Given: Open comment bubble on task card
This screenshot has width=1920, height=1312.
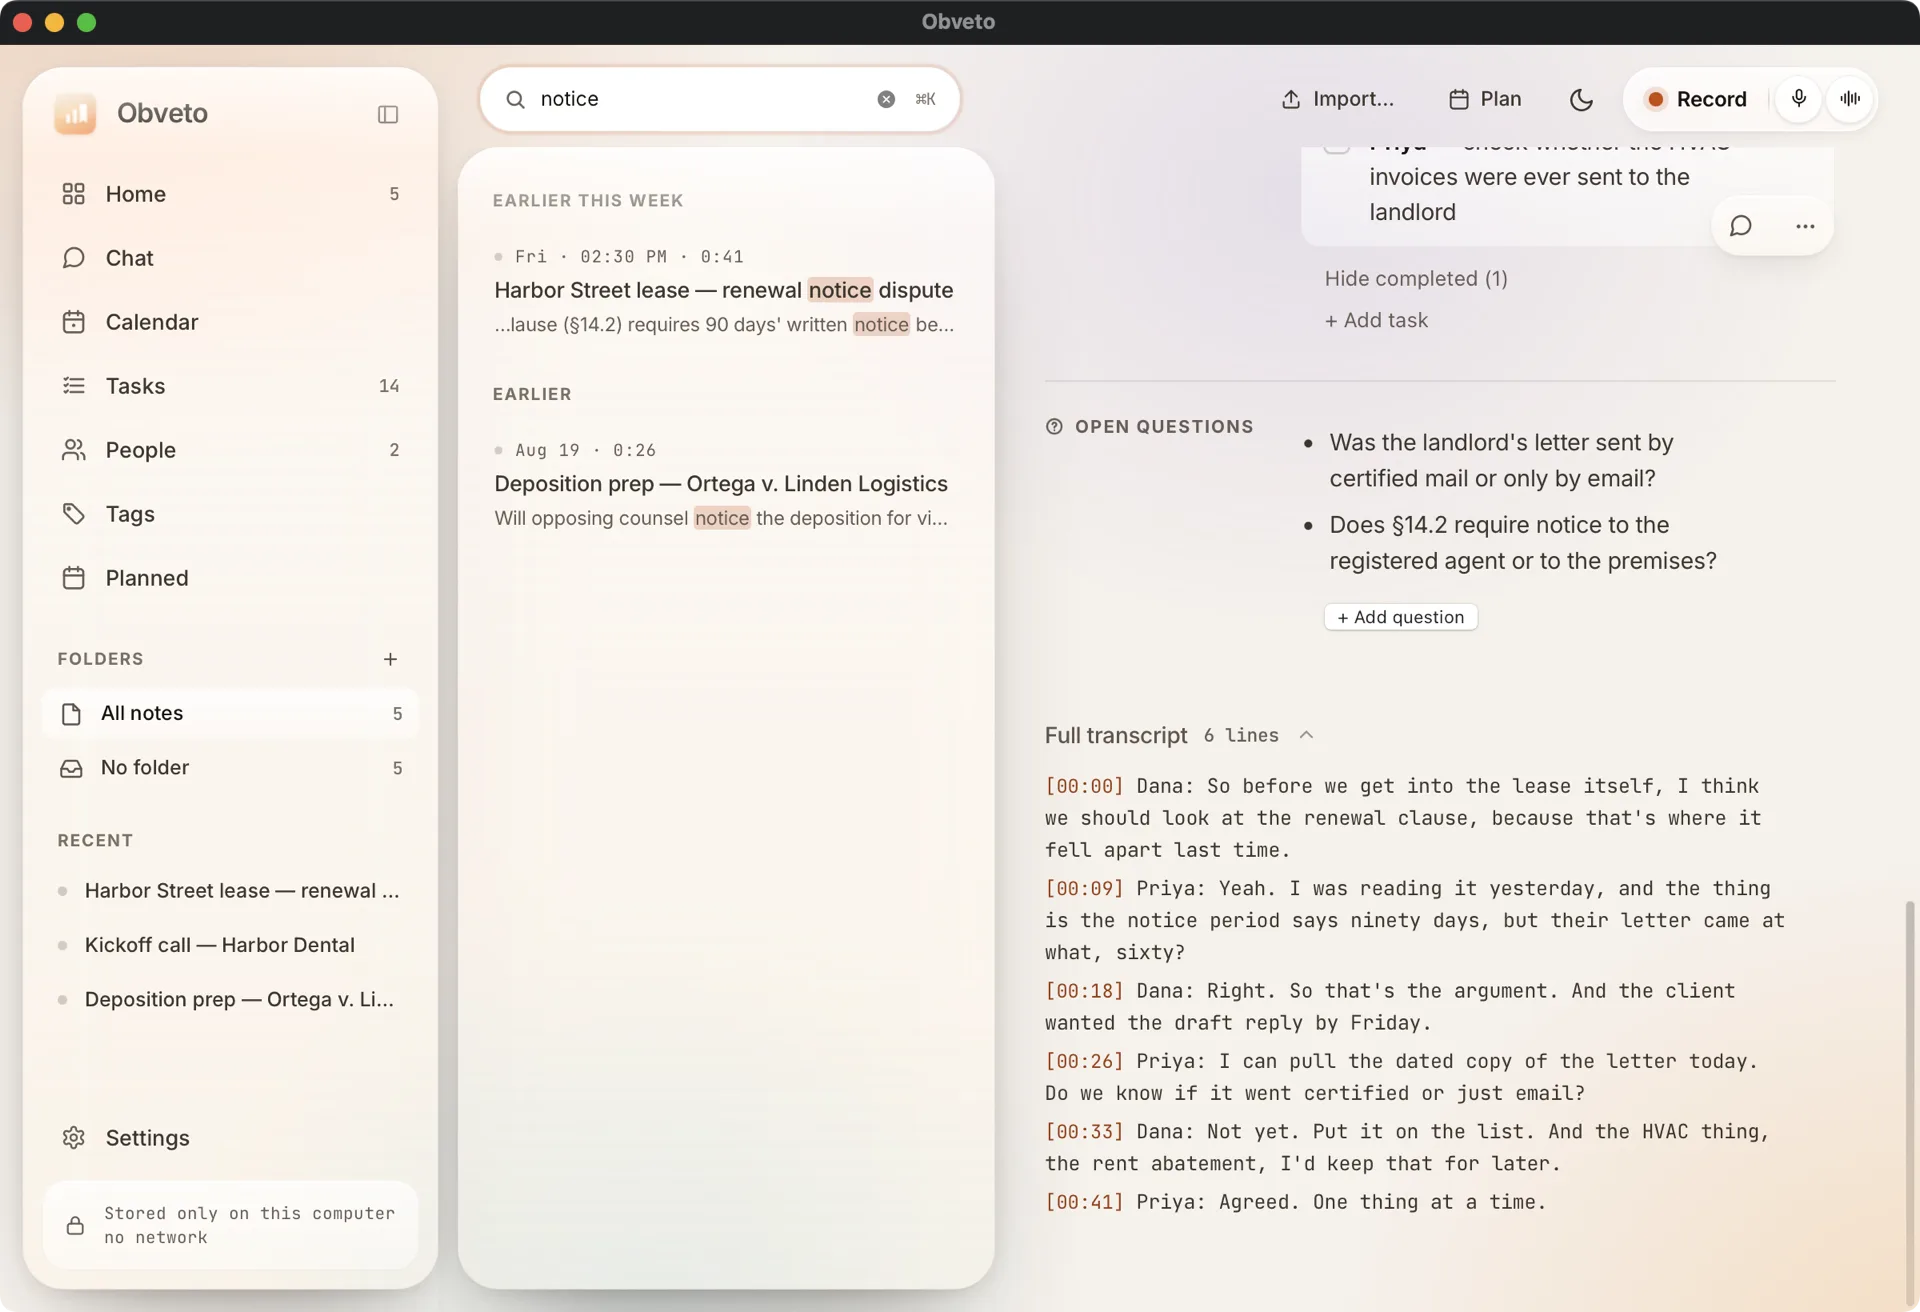Looking at the screenshot, I should tap(1740, 226).
